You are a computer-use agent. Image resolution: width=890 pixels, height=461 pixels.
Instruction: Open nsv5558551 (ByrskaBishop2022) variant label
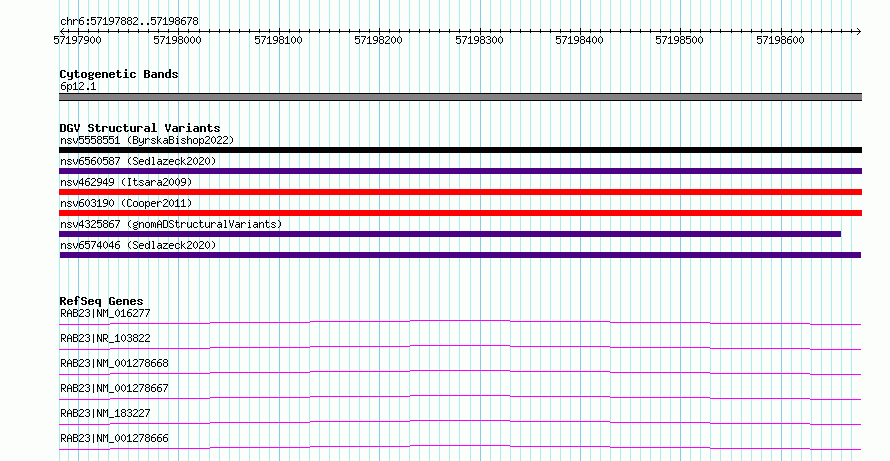point(147,140)
